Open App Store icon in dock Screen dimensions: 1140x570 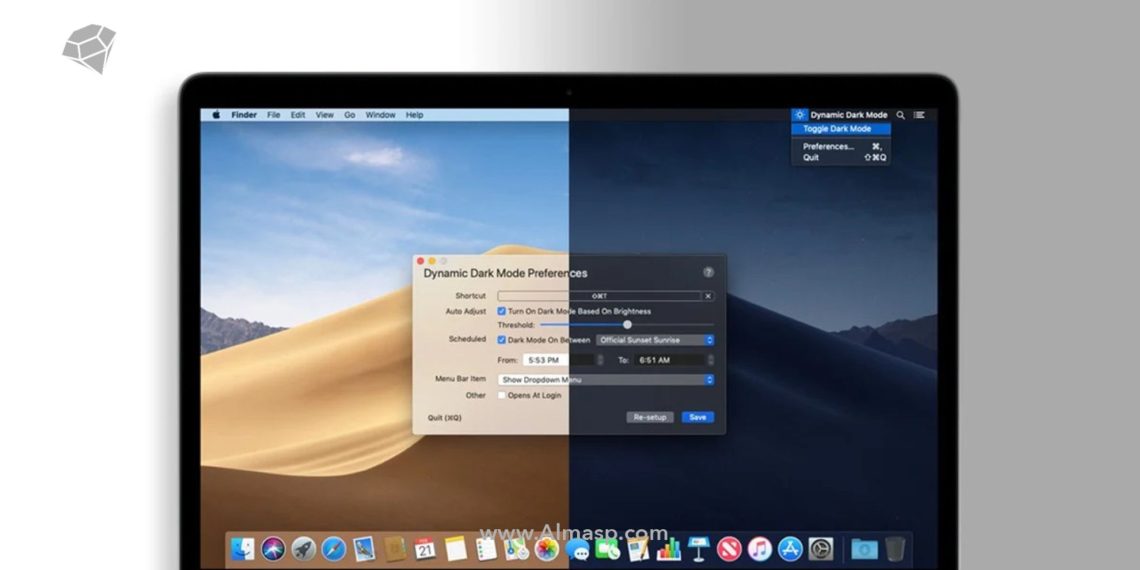tap(790, 549)
